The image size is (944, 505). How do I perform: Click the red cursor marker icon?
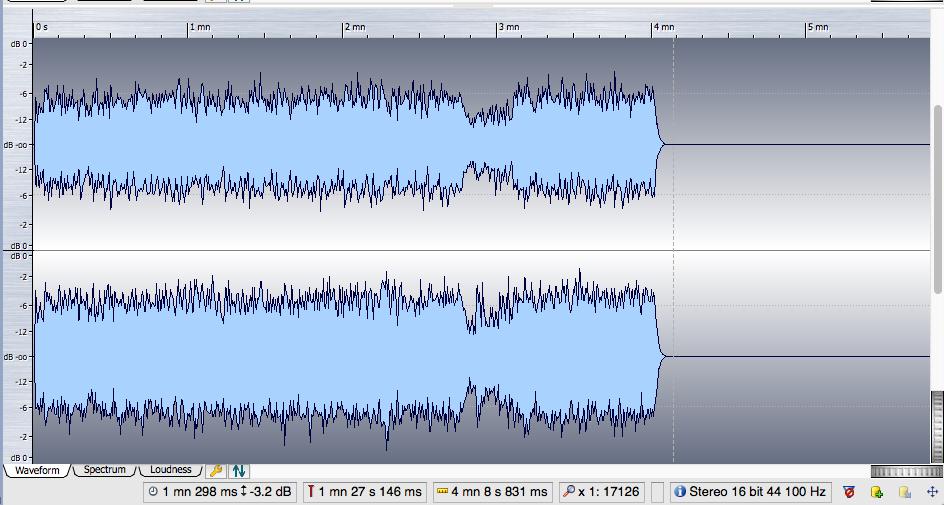pos(311,492)
